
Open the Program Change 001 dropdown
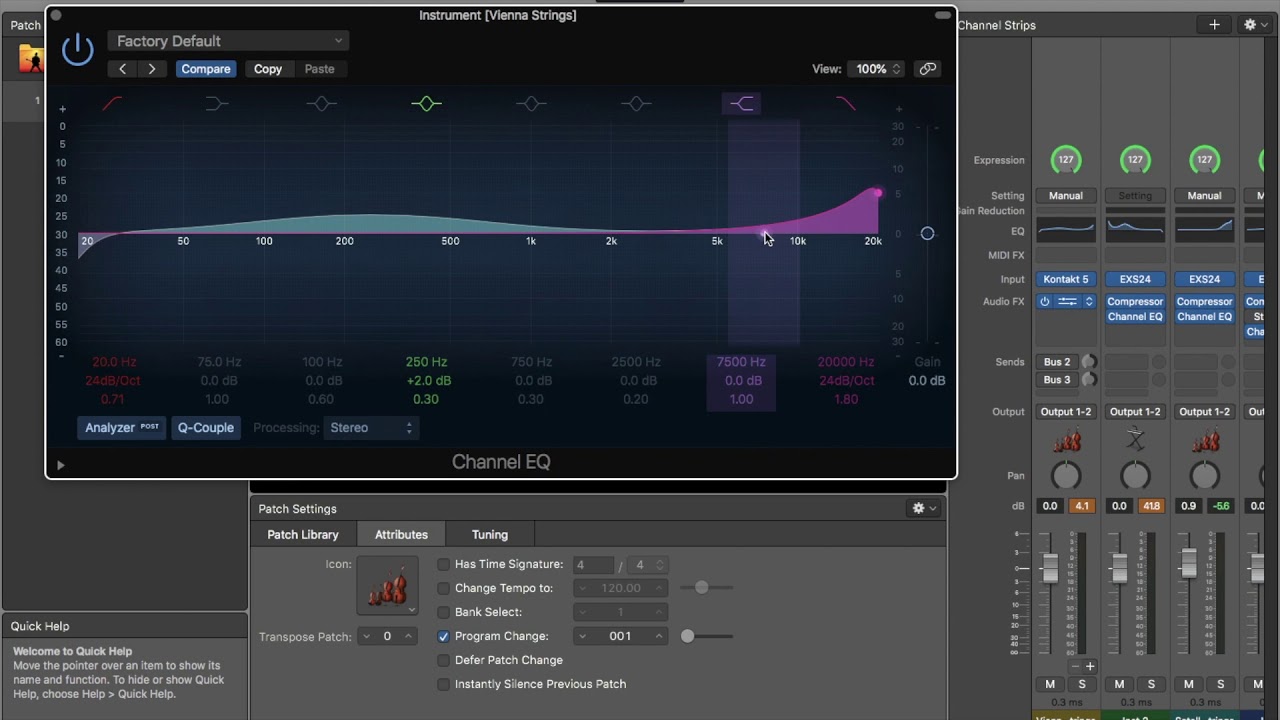pyautogui.click(x=620, y=636)
